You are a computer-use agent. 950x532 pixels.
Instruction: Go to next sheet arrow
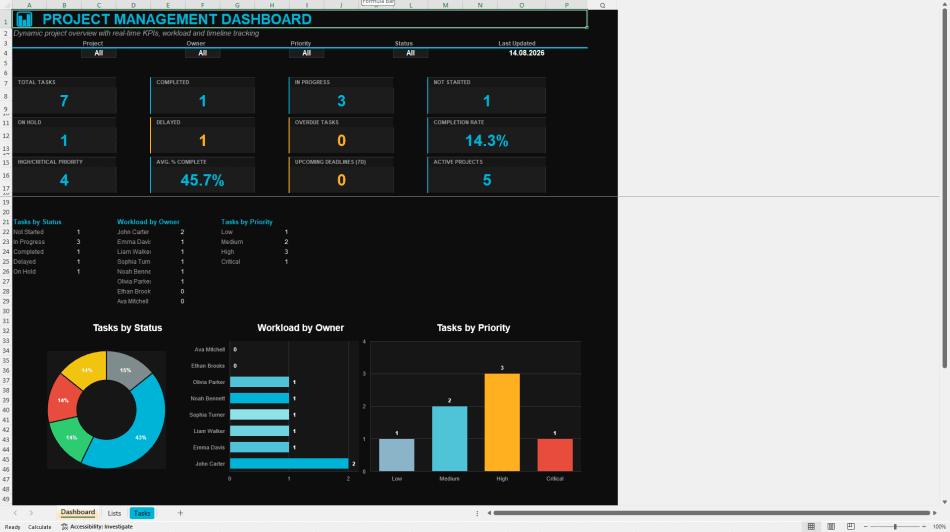tap(31, 513)
